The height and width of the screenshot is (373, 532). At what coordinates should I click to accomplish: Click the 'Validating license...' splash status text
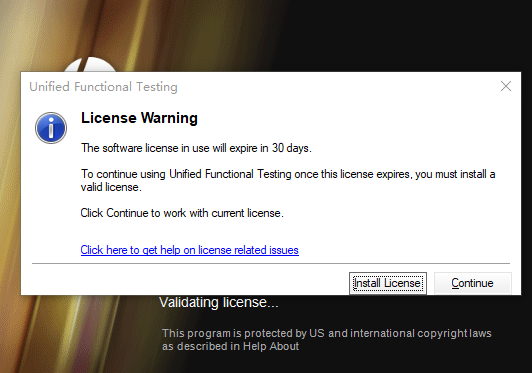219,303
